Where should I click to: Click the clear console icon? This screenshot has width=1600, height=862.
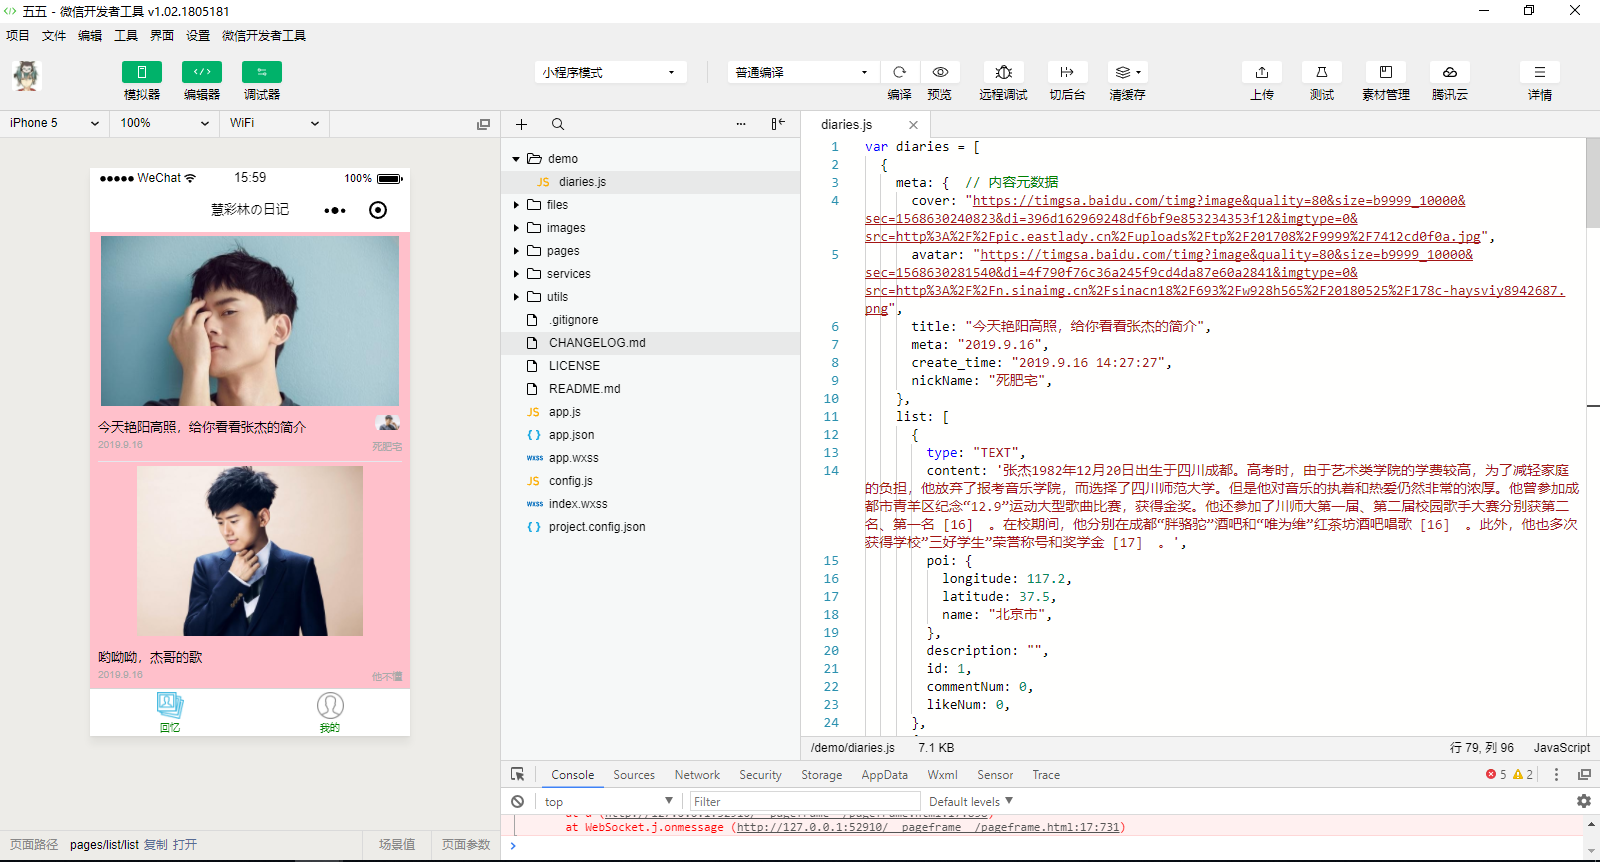coord(517,802)
